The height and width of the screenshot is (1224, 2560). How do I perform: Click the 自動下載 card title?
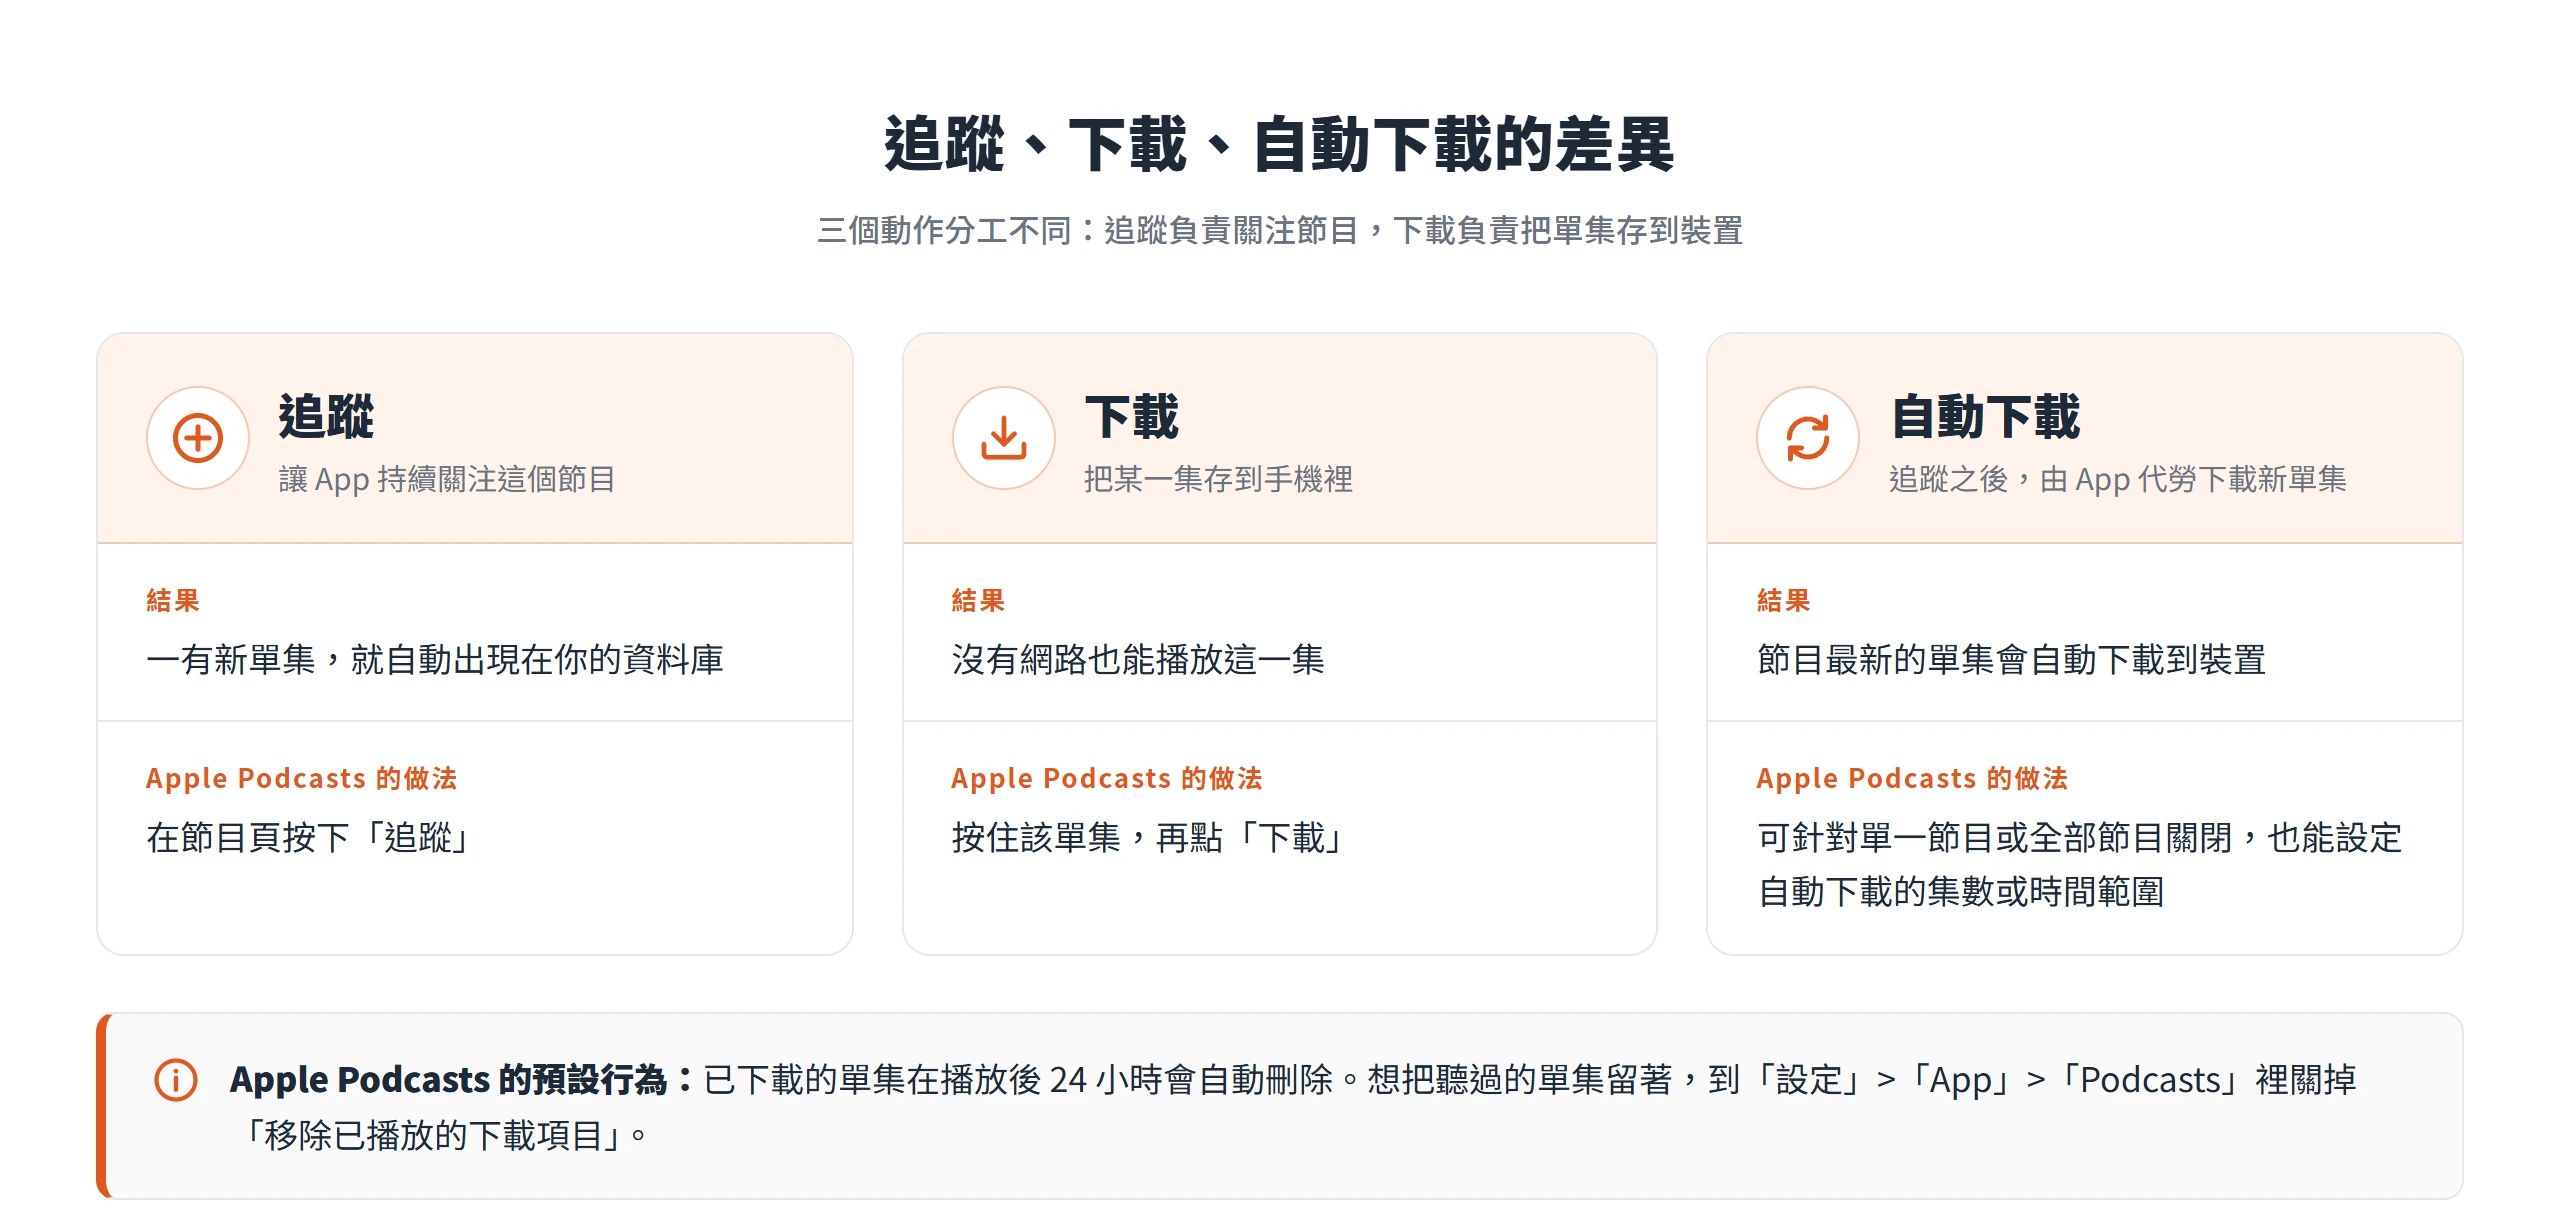click(1986, 416)
